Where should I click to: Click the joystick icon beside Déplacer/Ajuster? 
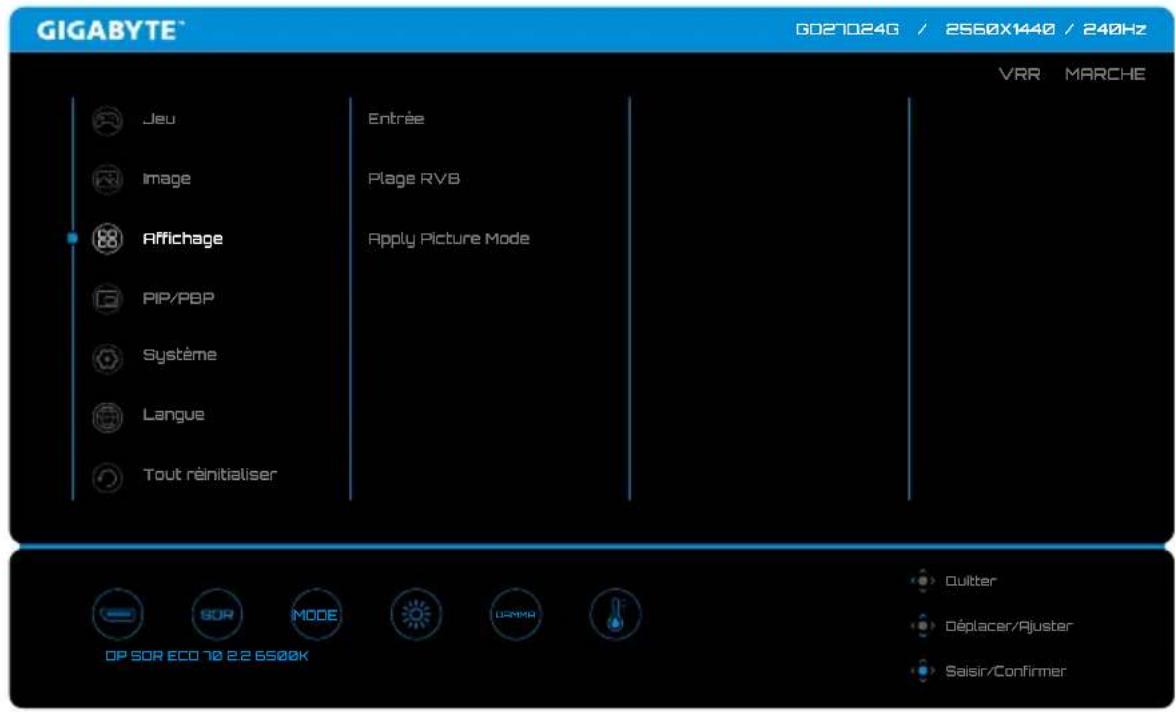click(x=922, y=626)
